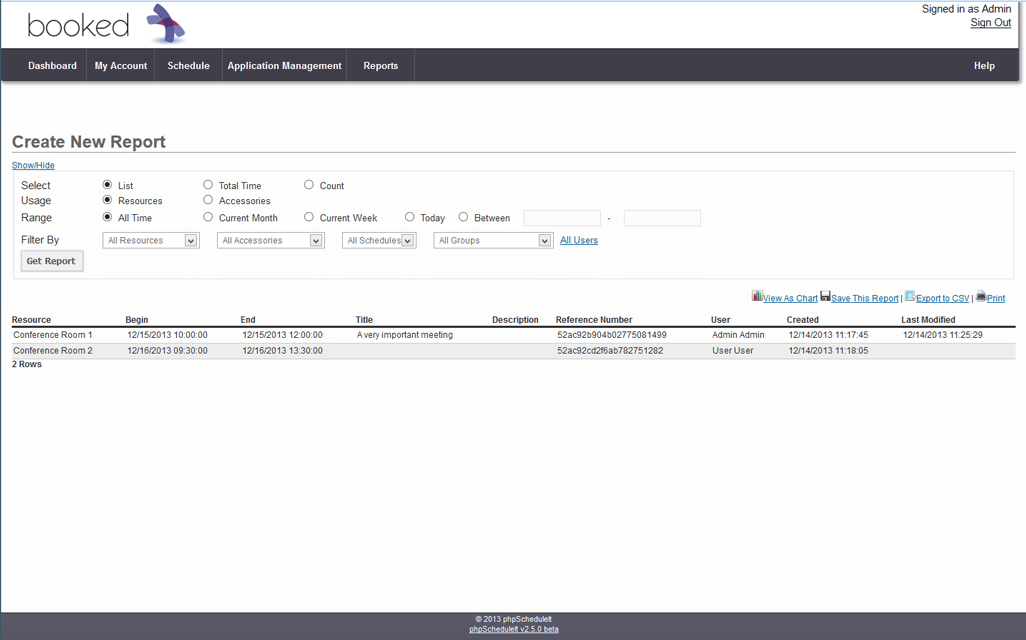Open the Application Management menu

[x=284, y=66]
